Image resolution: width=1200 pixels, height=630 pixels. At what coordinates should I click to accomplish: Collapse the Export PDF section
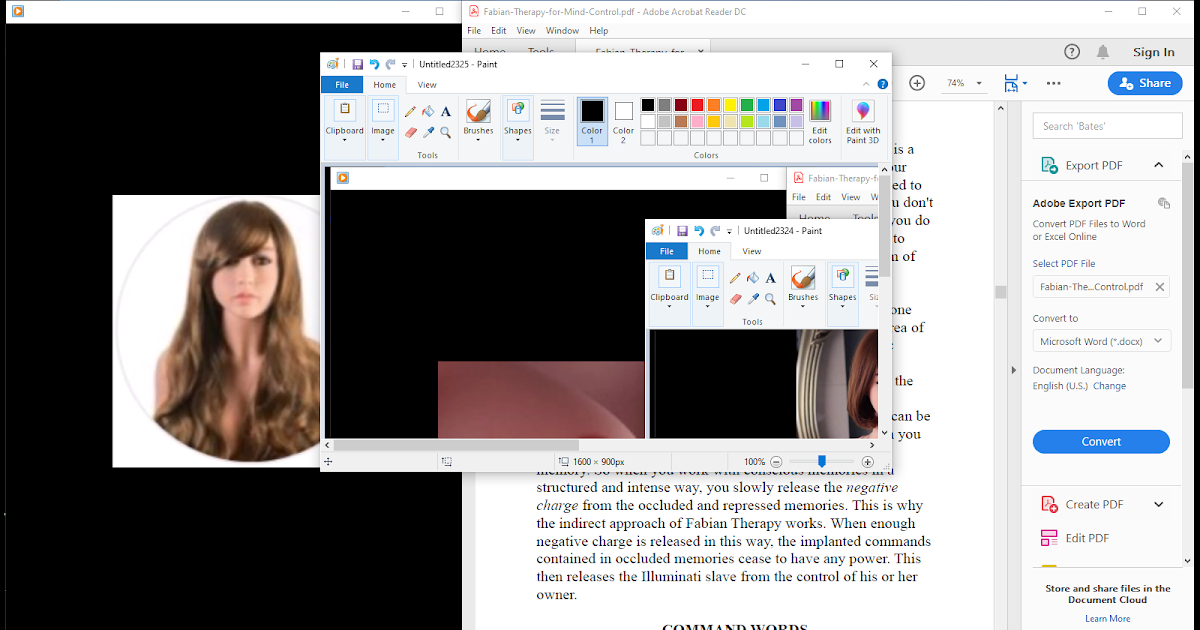(1159, 165)
